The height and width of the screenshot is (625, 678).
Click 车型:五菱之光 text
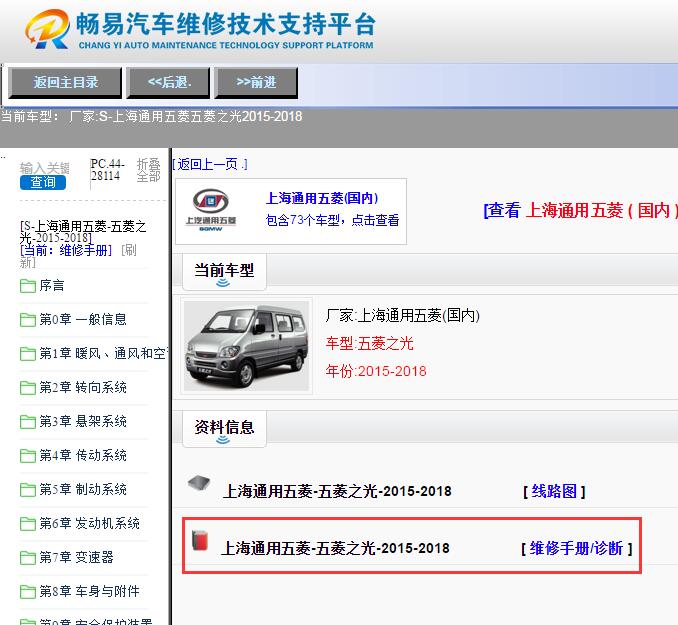pyautogui.click(x=369, y=343)
